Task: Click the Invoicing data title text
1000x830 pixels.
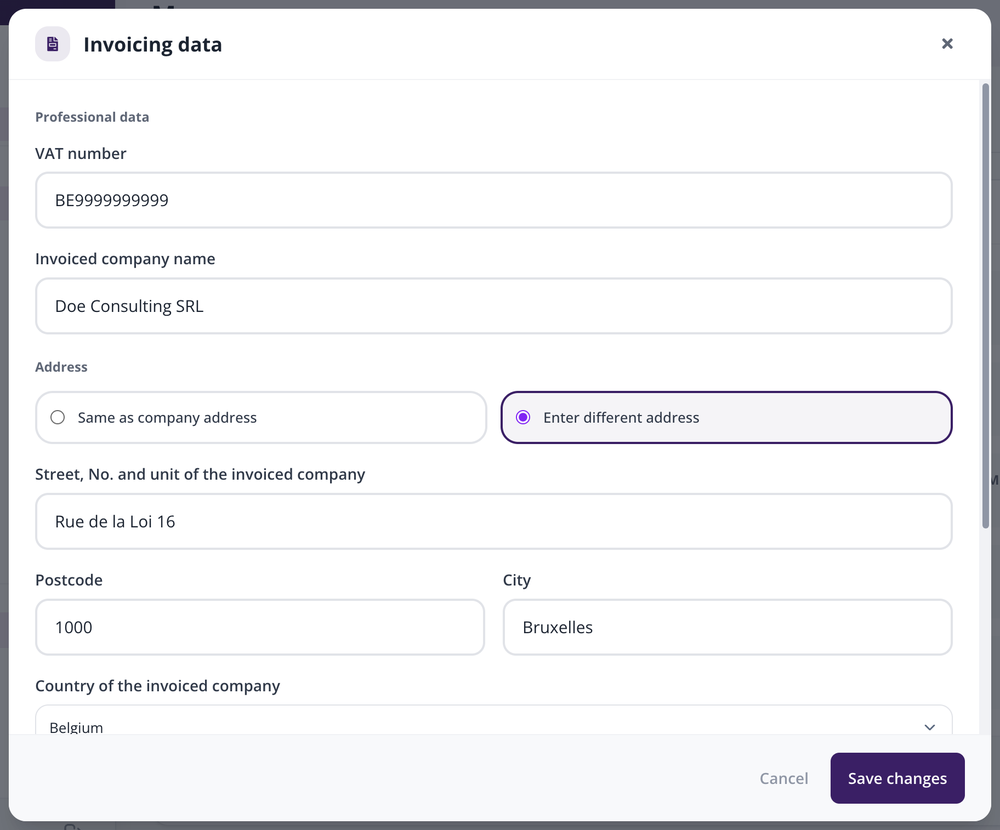Action: click(x=152, y=45)
